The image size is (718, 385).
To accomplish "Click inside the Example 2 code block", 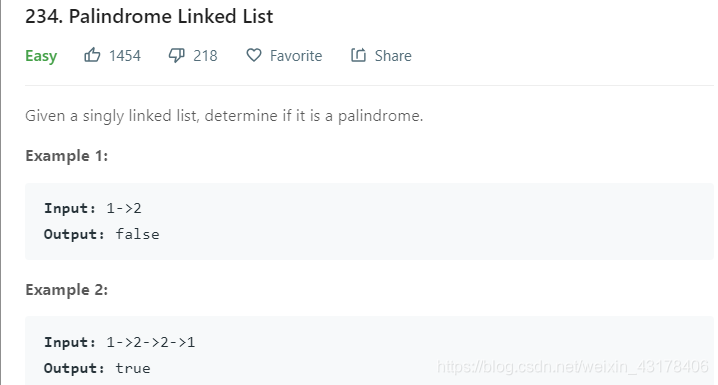I will pyautogui.click(x=369, y=351).
